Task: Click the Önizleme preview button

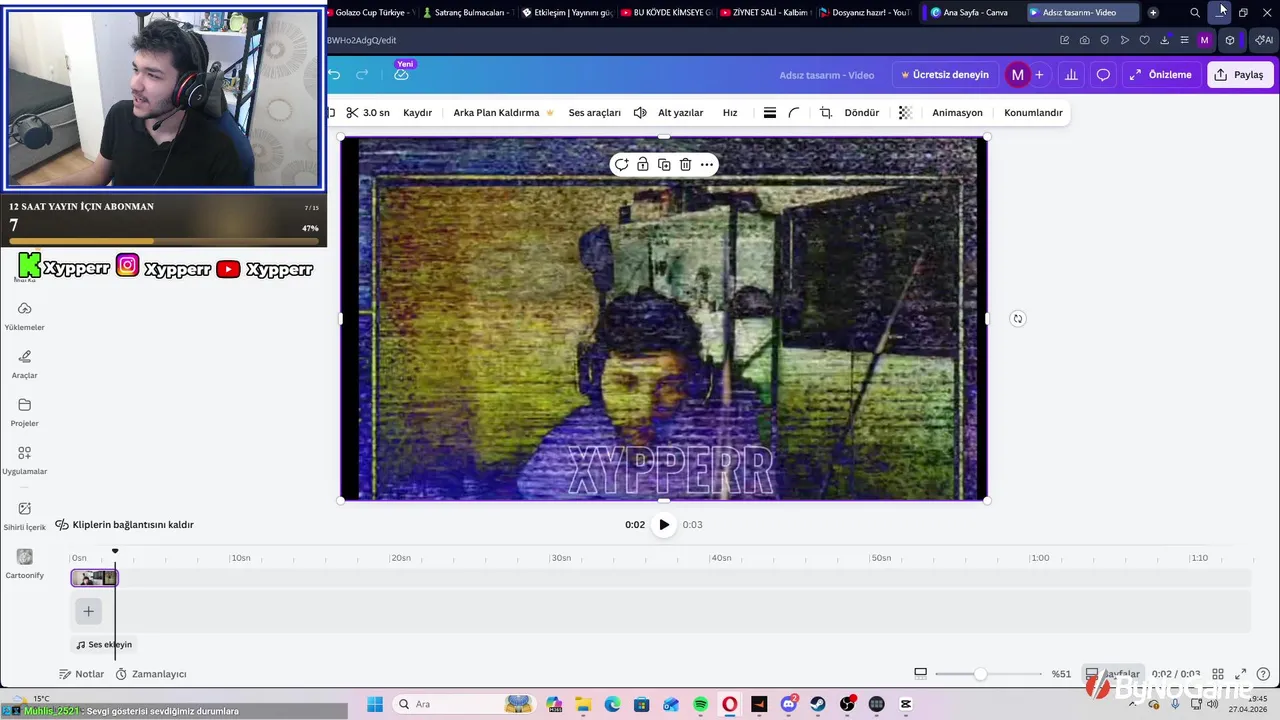Action: [x=1161, y=75]
